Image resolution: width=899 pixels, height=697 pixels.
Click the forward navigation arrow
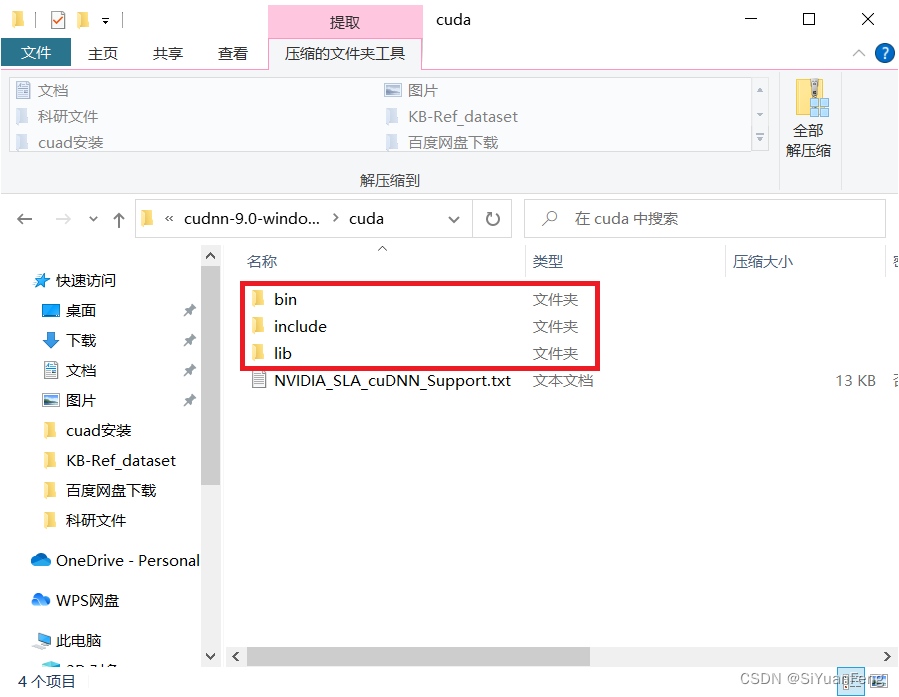pyautogui.click(x=63, y=219)
